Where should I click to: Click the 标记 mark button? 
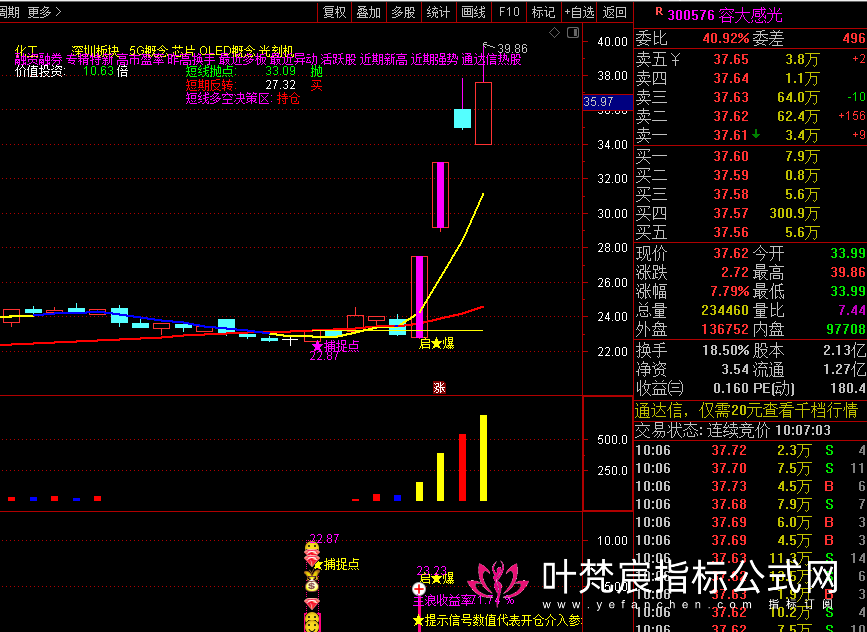pyautogui.click(x=543, y=12)
